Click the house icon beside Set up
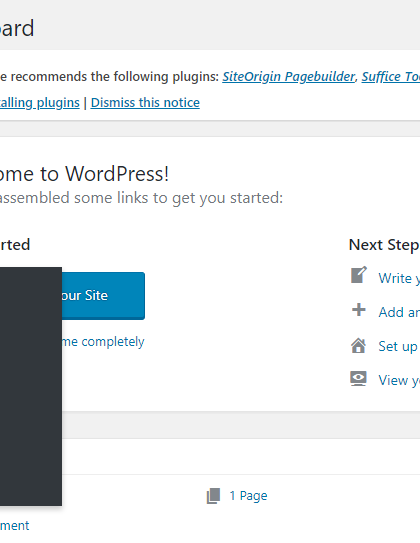The height and width of the screenshot is (543, 420). click(358, 345)
